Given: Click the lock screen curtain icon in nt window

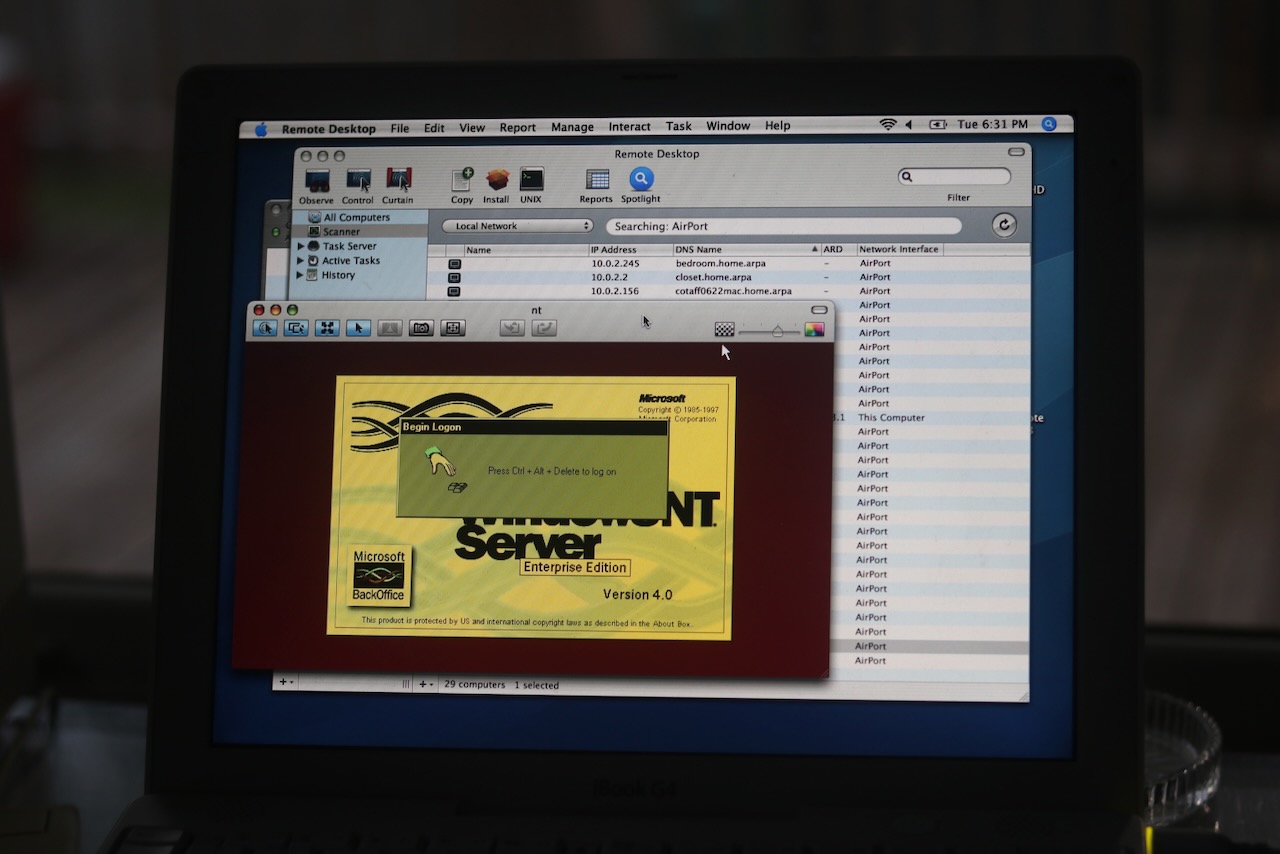Looking at the screenshot, I should click(390, 328).
